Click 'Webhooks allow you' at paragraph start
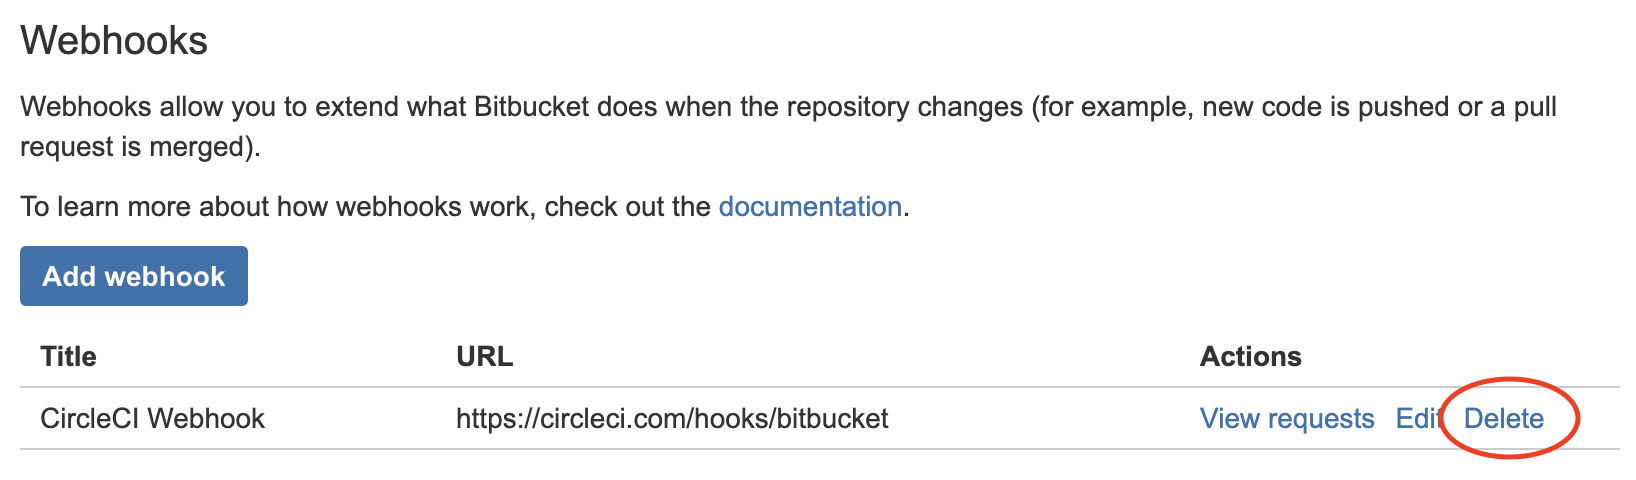This screenshot has height=480, width=1636. pos(148,107)
